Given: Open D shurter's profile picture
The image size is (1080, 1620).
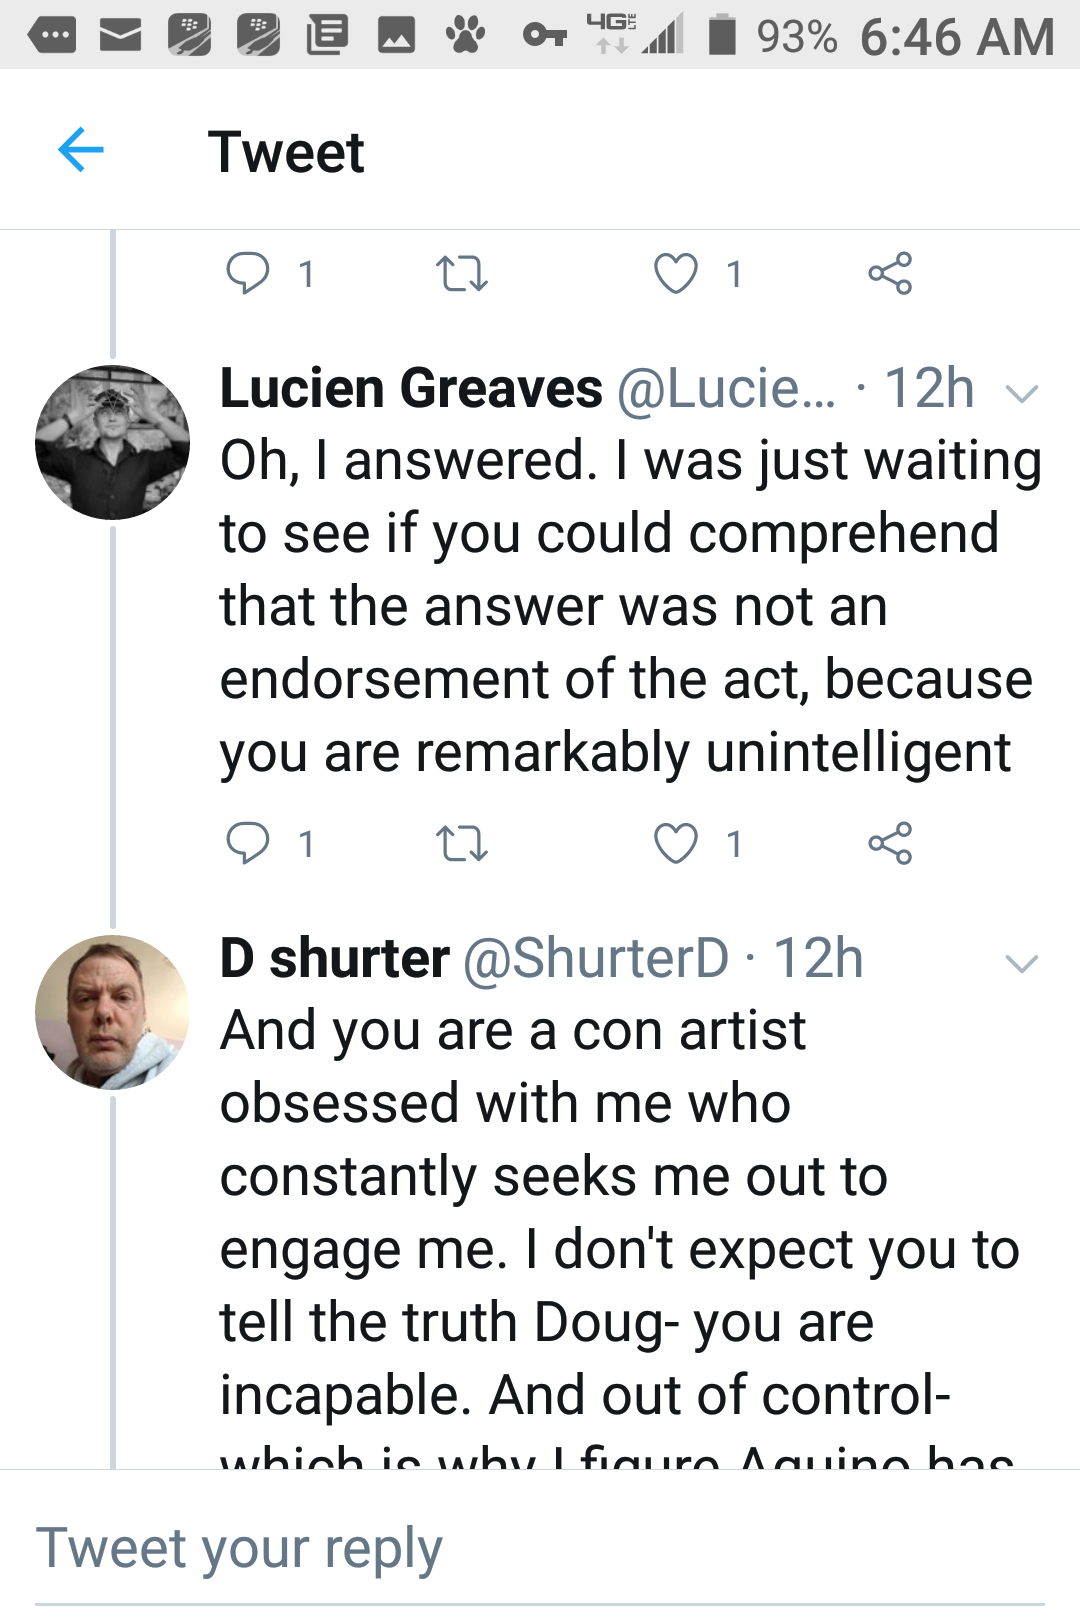Looking at the screenshot, I should pos(112,1012).
